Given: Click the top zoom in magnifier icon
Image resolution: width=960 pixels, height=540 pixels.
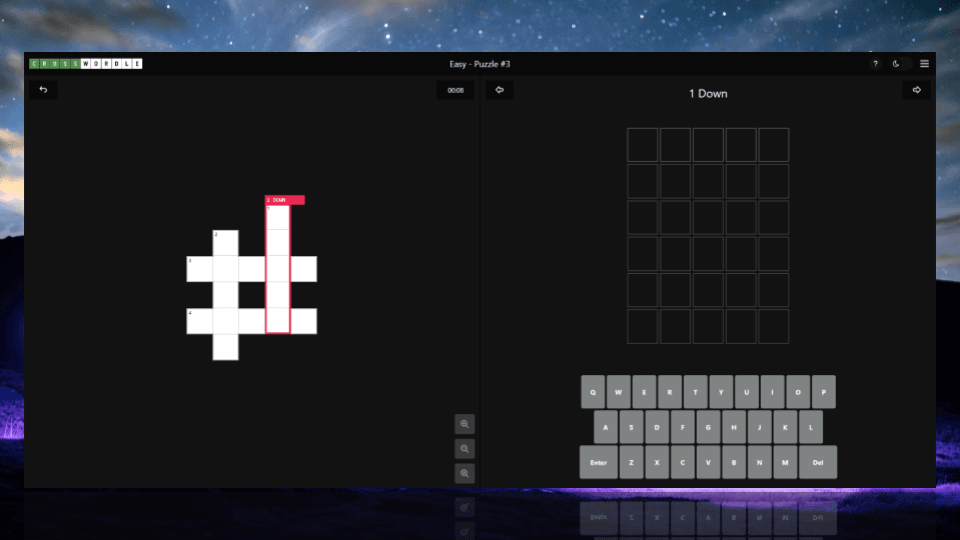Looking at the screenshot, I should point(465,424).
